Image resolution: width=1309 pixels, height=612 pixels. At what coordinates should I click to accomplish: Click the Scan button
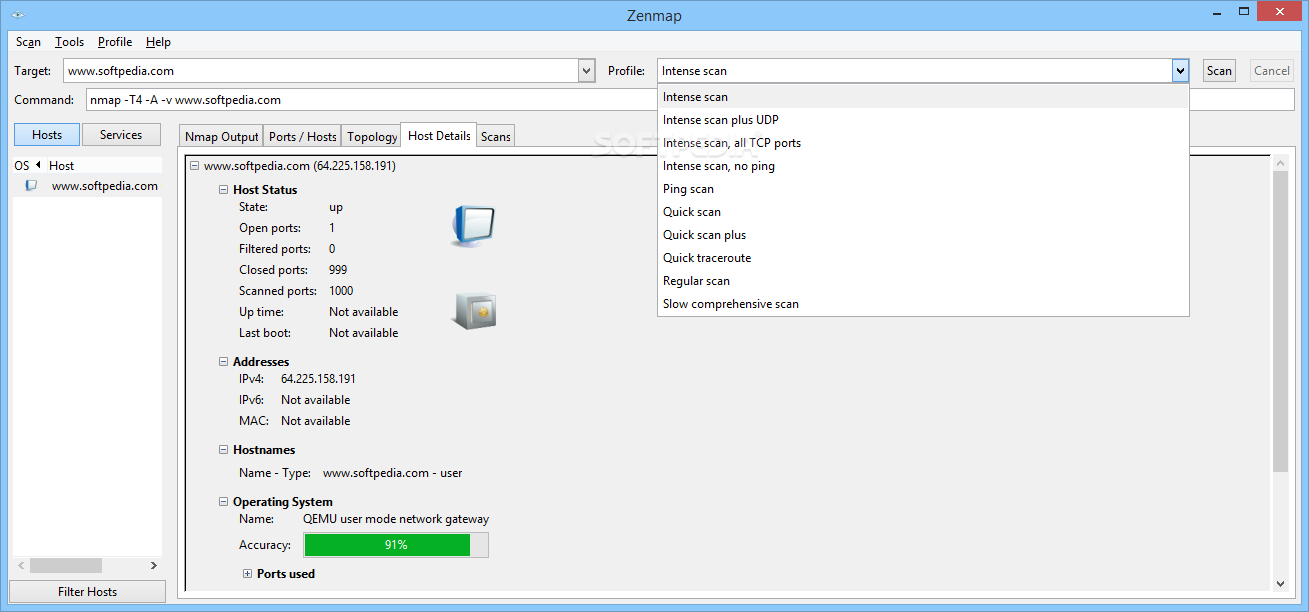(x=1219, y=71)
